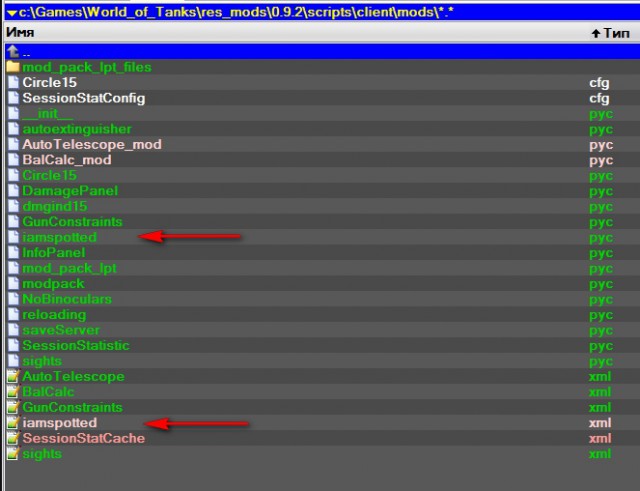Select the DamagePanel file name
Image resolution: width=640 pixels, height=491 pixels.
pos(70,191)
